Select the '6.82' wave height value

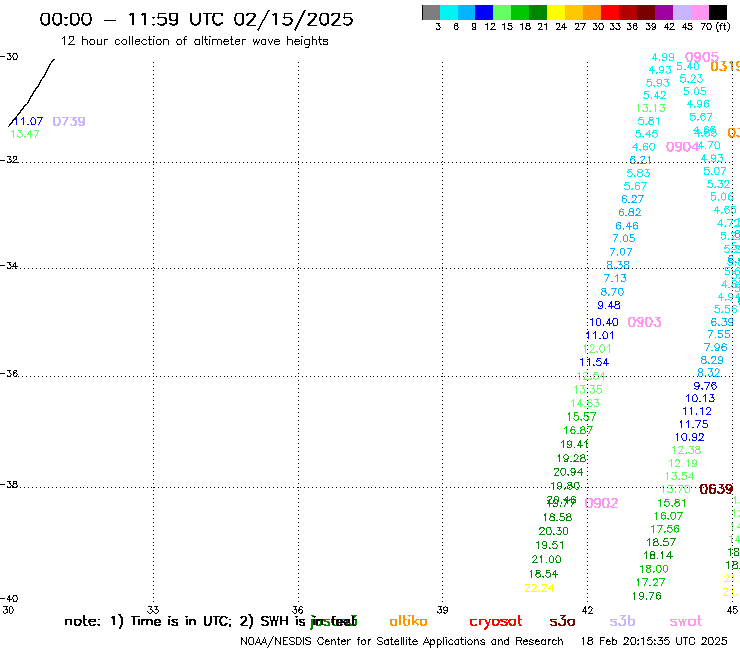pyautogui.click(x=630, y=212)
